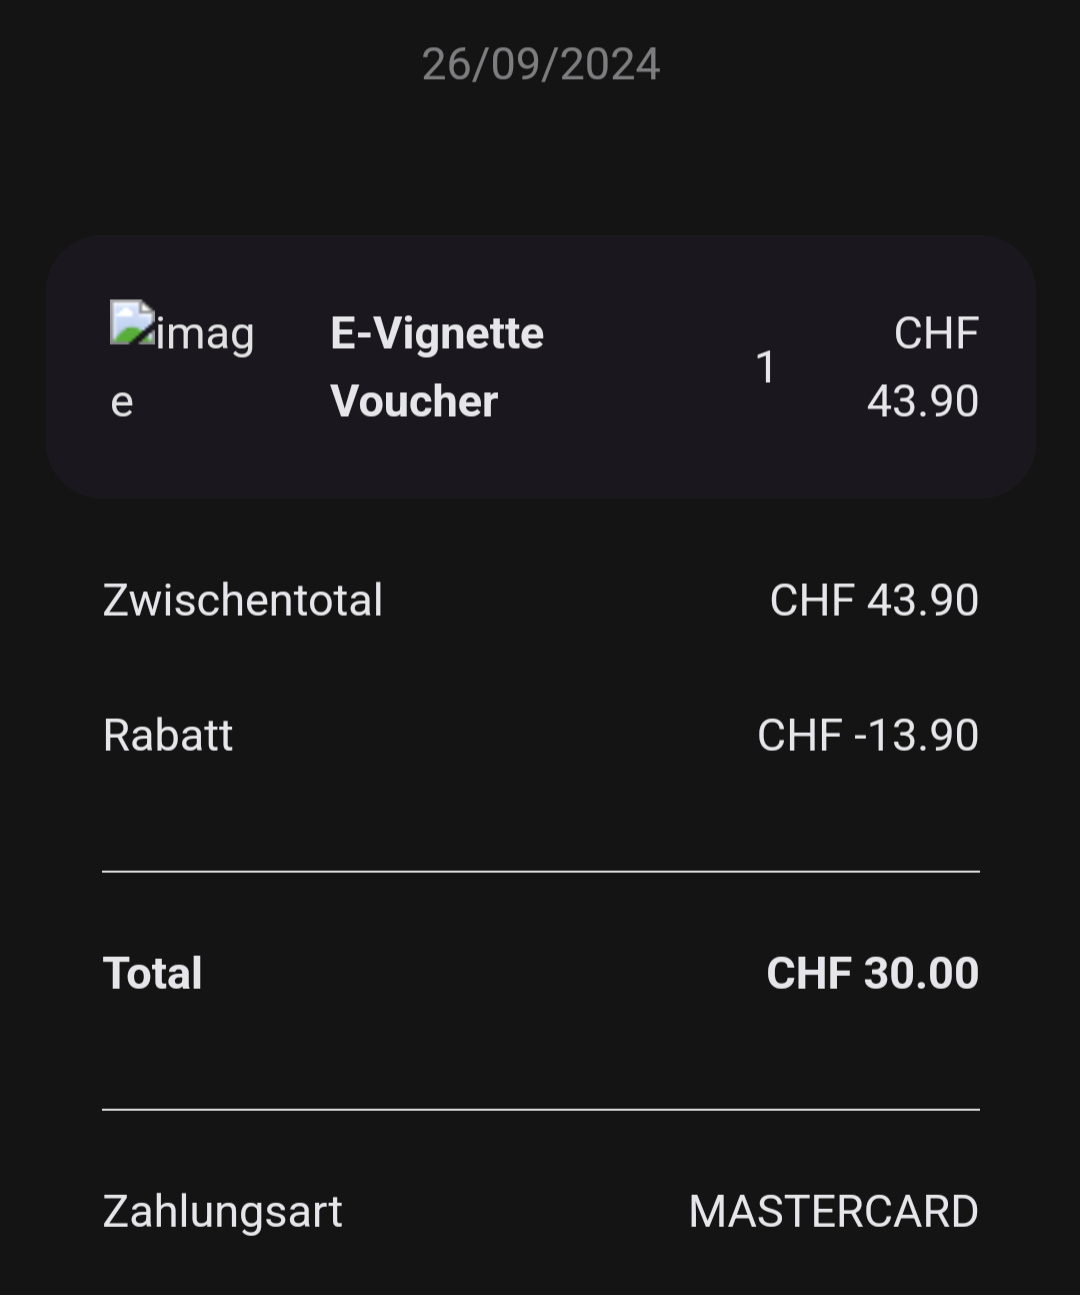Screen dimensions: 1080x1295
Task: Tap the CHF currency label in item card
Action: click(936, 333)
